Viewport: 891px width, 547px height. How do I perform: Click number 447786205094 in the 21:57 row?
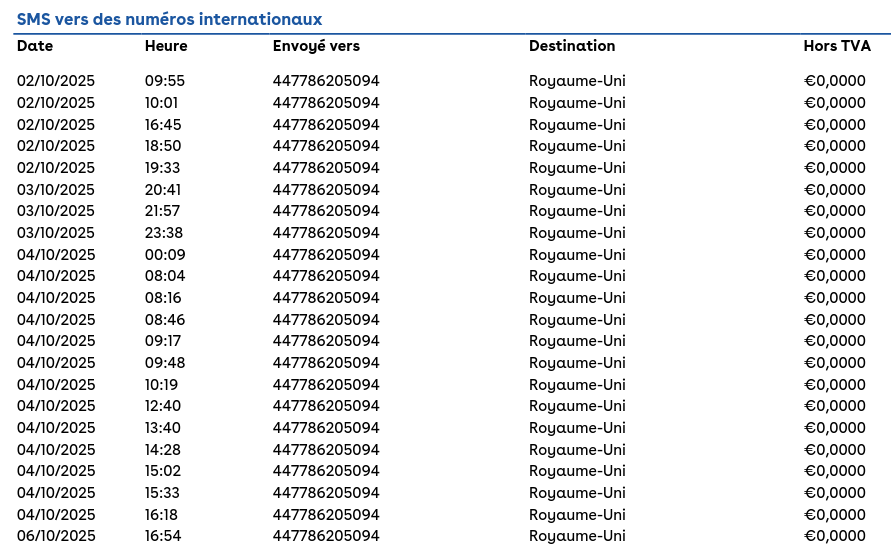click(x=326, y=211)
